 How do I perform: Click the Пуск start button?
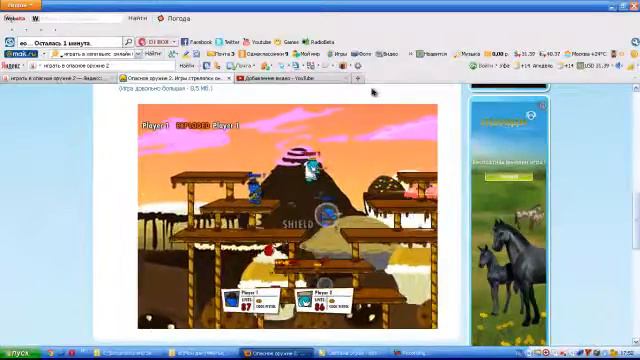20,353
